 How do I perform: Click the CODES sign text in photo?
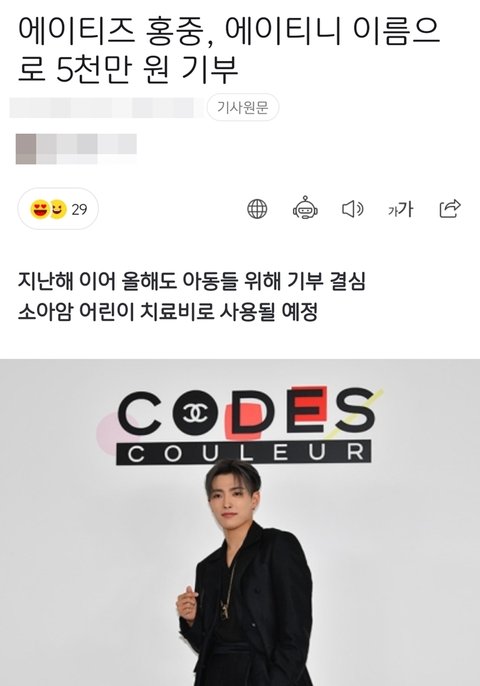coord(246,411)
